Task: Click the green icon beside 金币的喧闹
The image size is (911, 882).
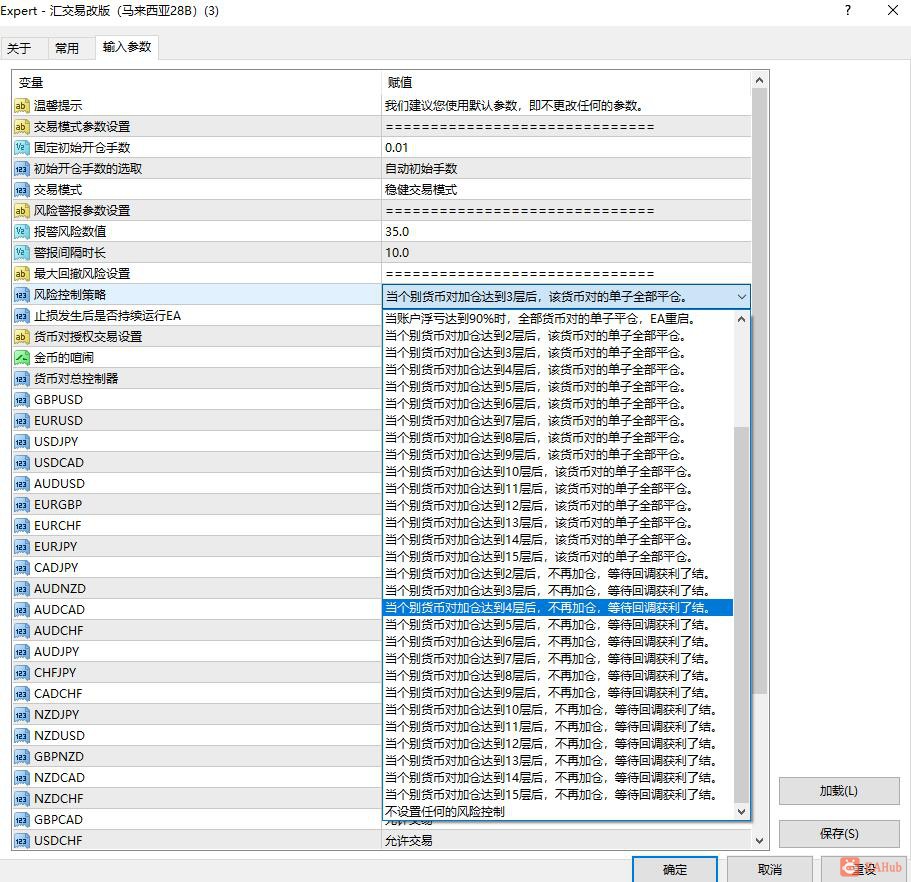Action: tap(21, 357)
